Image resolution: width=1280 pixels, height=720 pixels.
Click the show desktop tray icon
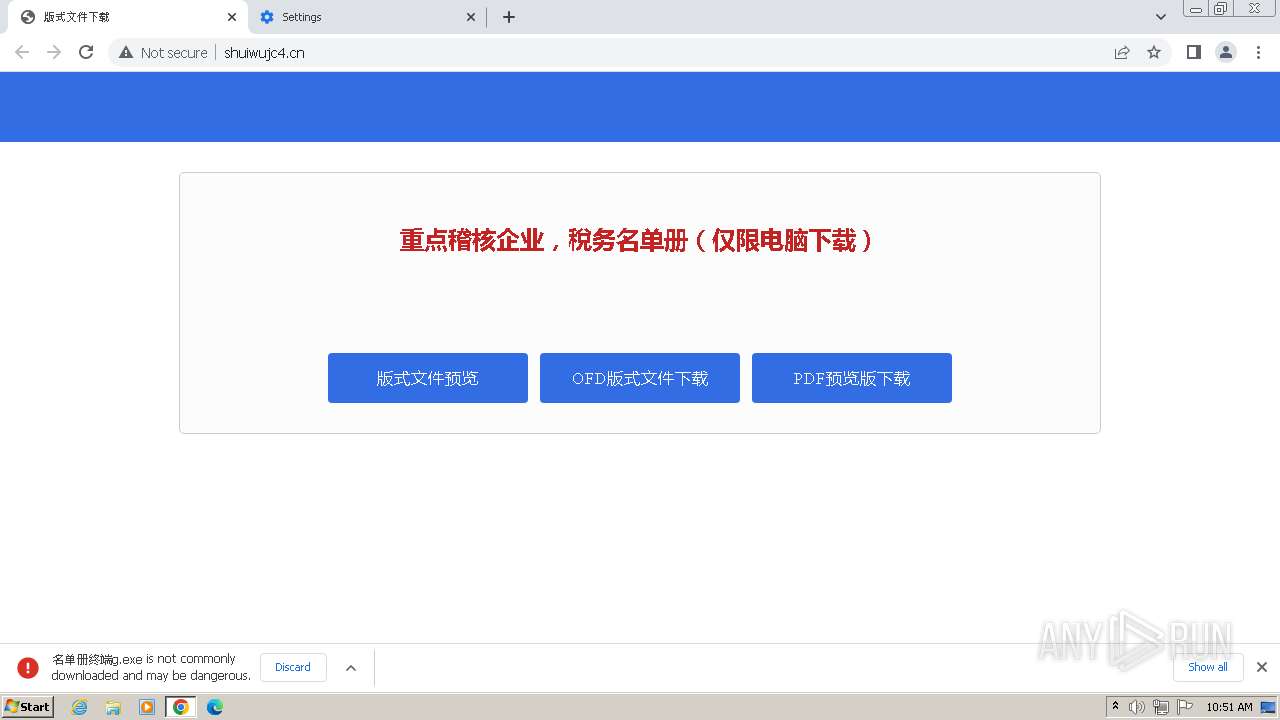coord(1268,707)
